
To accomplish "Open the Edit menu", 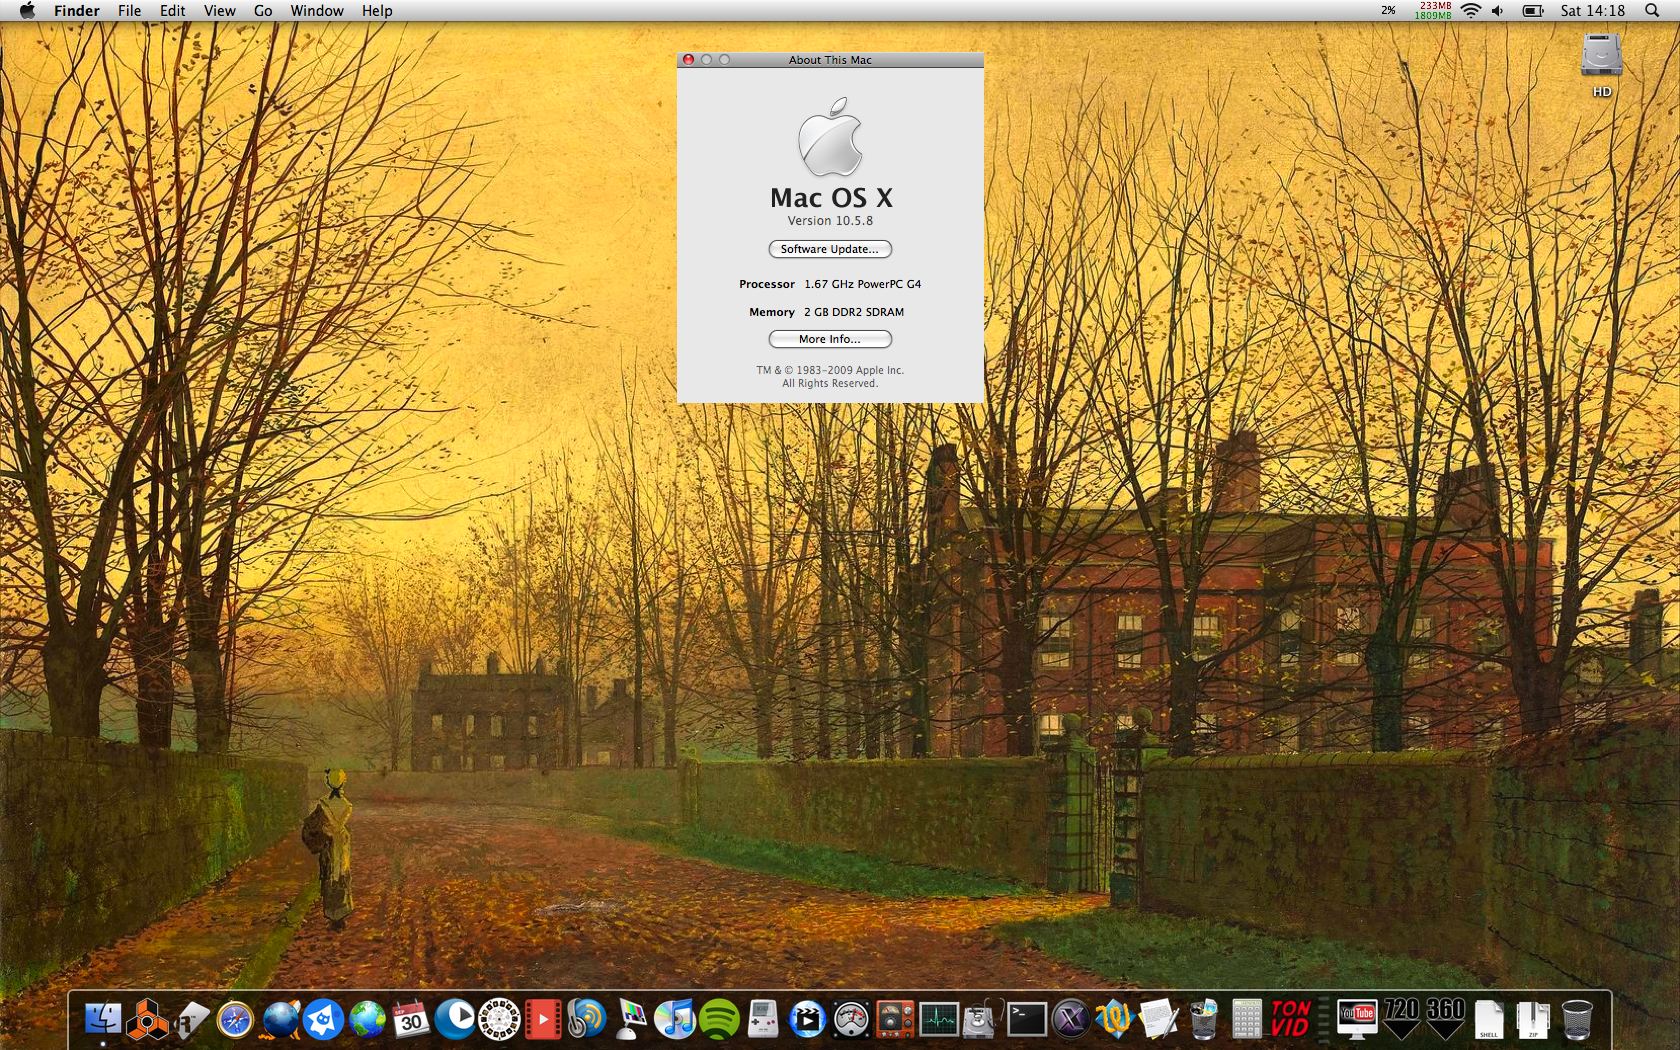I will [172, 11].
